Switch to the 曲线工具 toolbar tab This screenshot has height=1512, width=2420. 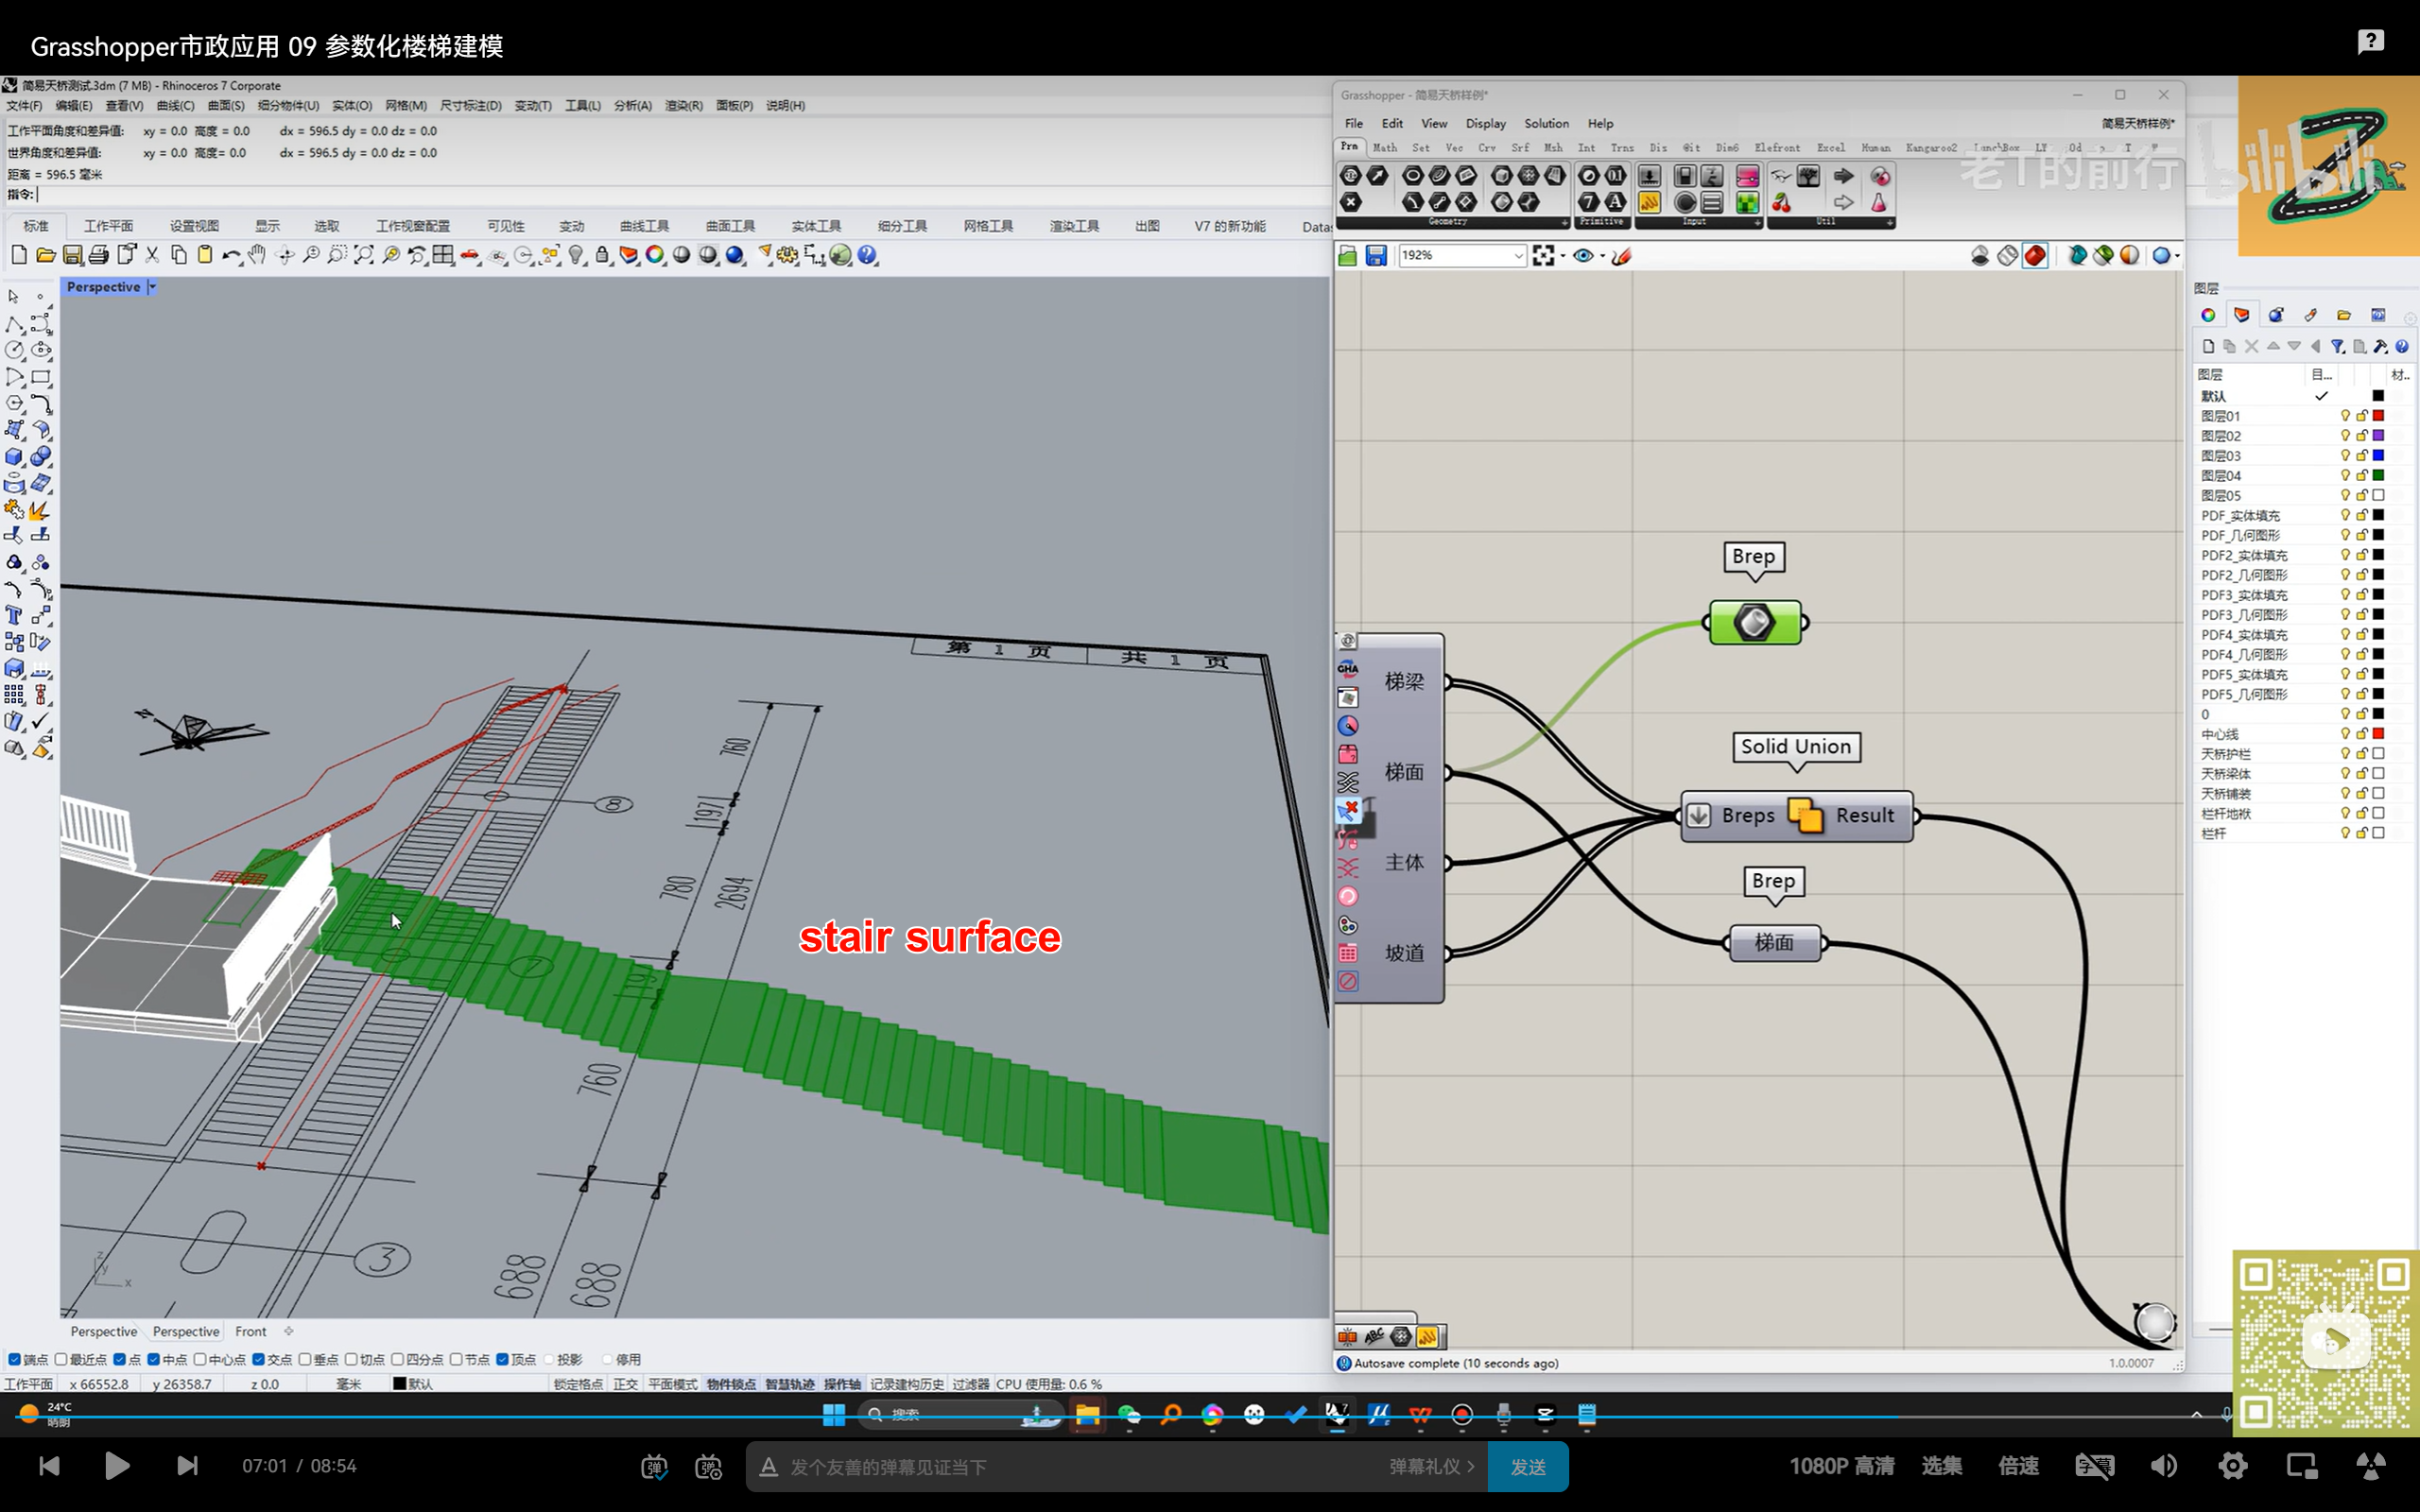click(x=643, y=226)
